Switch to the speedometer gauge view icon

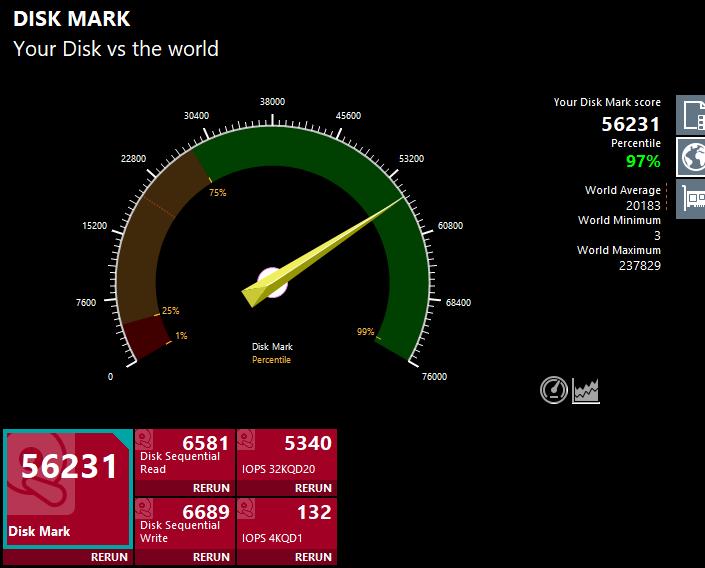[x=553, y=390]
